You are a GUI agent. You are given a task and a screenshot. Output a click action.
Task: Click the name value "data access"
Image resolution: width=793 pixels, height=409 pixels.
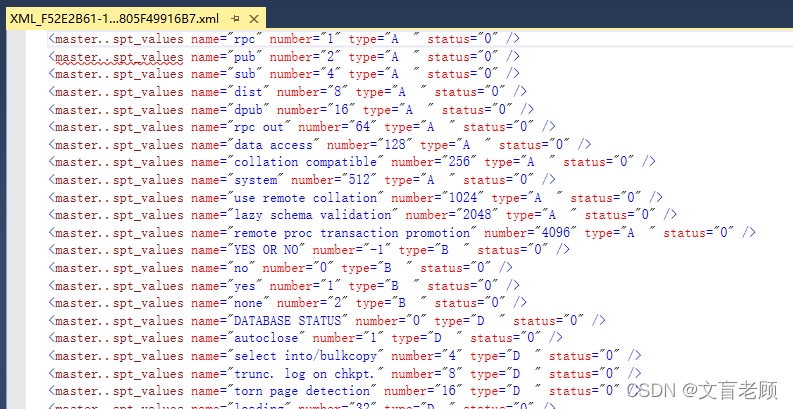273,145
